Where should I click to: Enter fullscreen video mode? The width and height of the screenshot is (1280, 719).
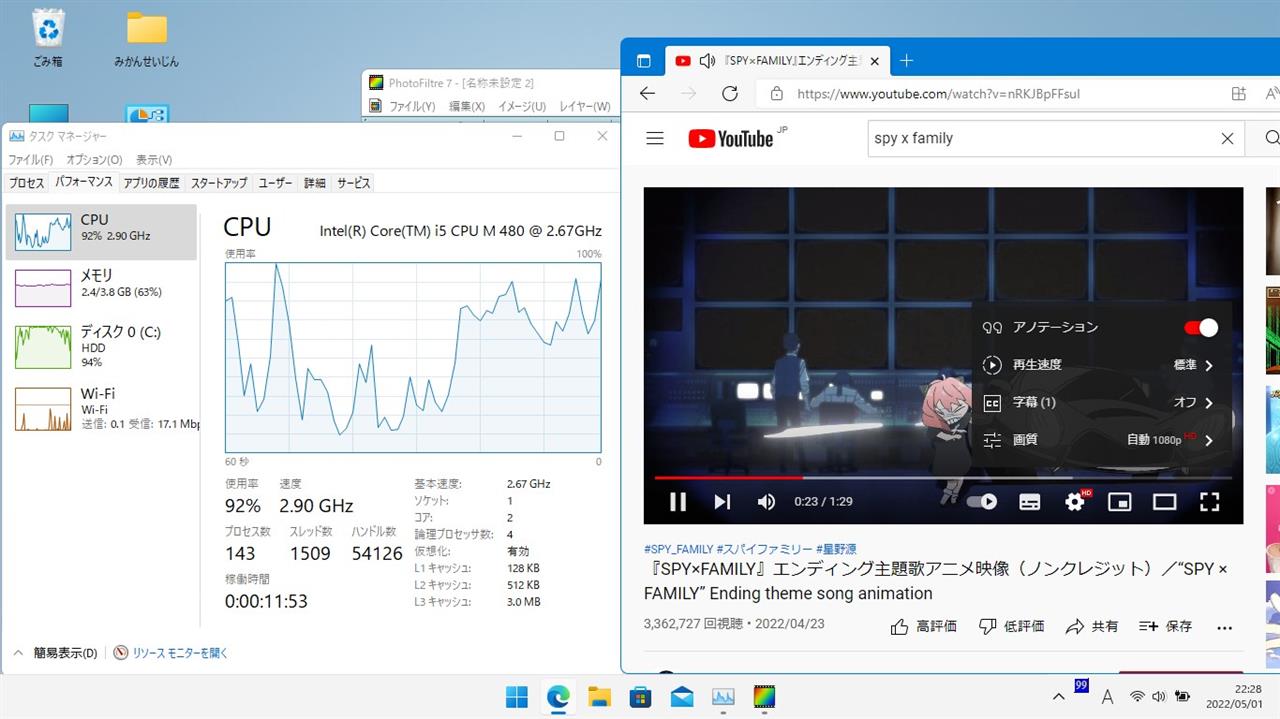point(1209,502)
